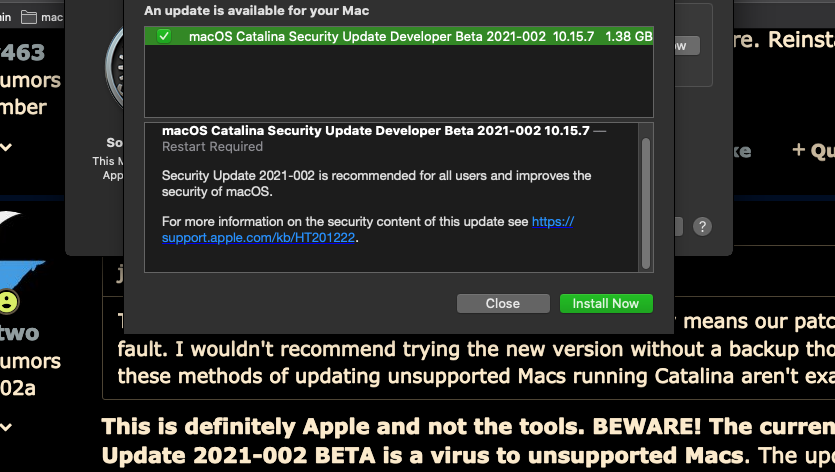This screenshot has height=472, width=835.
Task: Uncheck the macOS Catalina Security Update checkbox
Action: [x=163, y=36]
